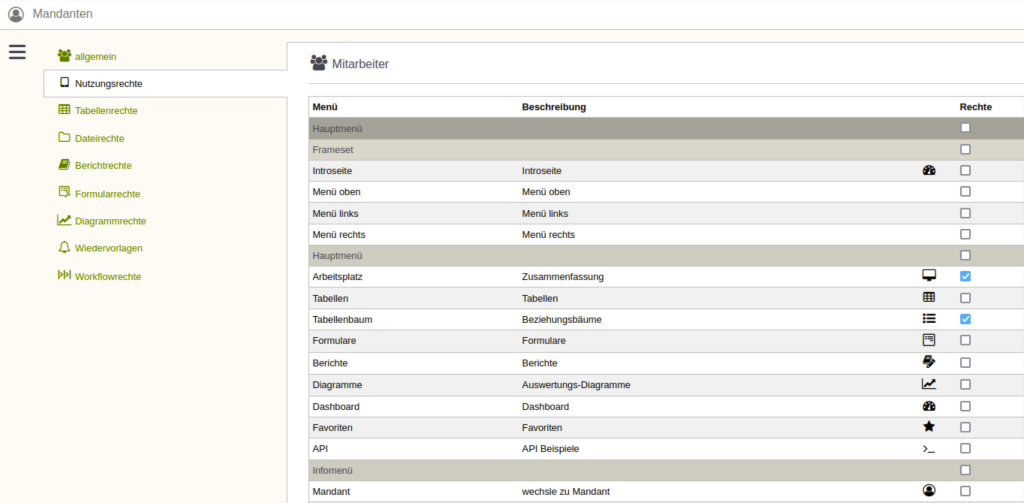Image resolution: width=1024 pixels, height=503 pixels.
Task: Tick the checkbox for the Infomenü group row
Action: tap(965, 470)
